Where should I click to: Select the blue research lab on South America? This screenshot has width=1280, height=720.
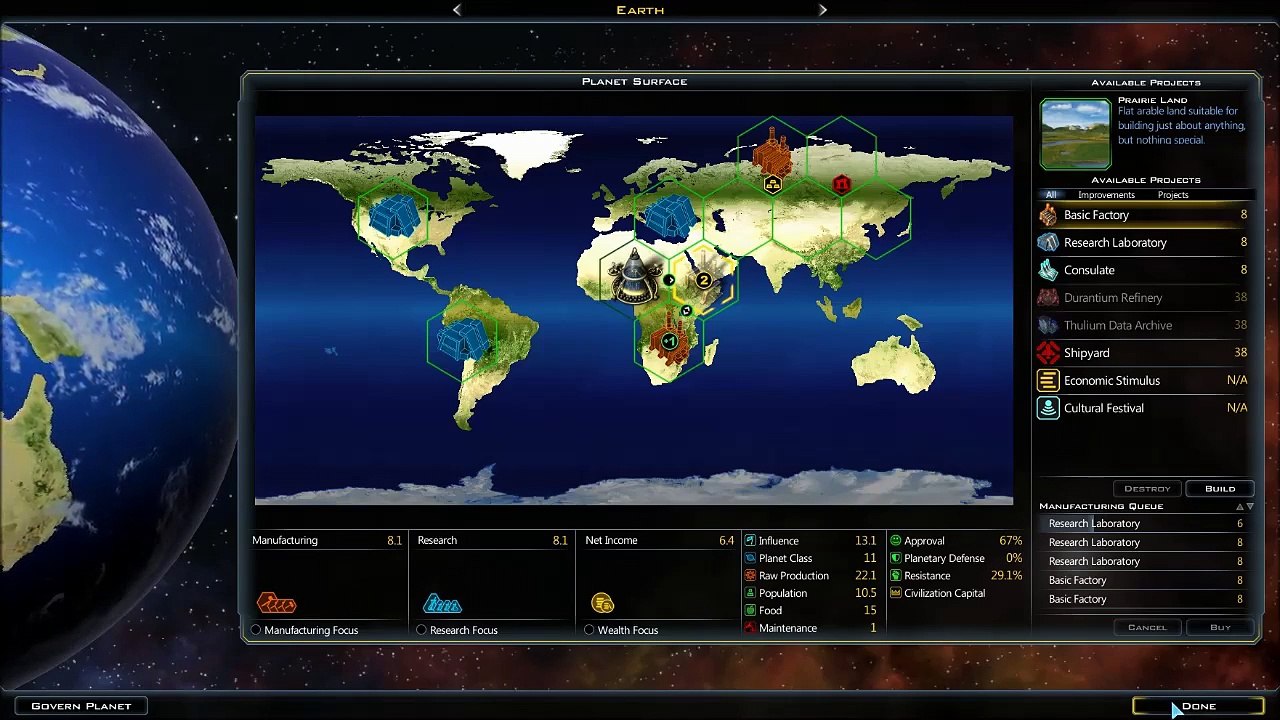coord(462,339)
